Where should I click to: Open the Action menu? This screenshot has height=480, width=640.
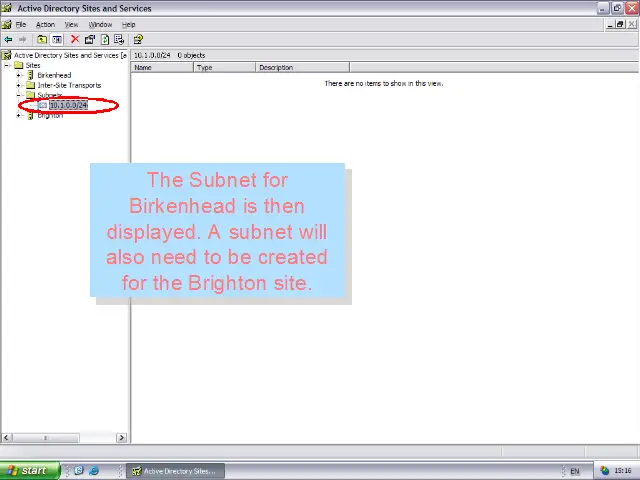pyautogui.click(x=45, y=24)
